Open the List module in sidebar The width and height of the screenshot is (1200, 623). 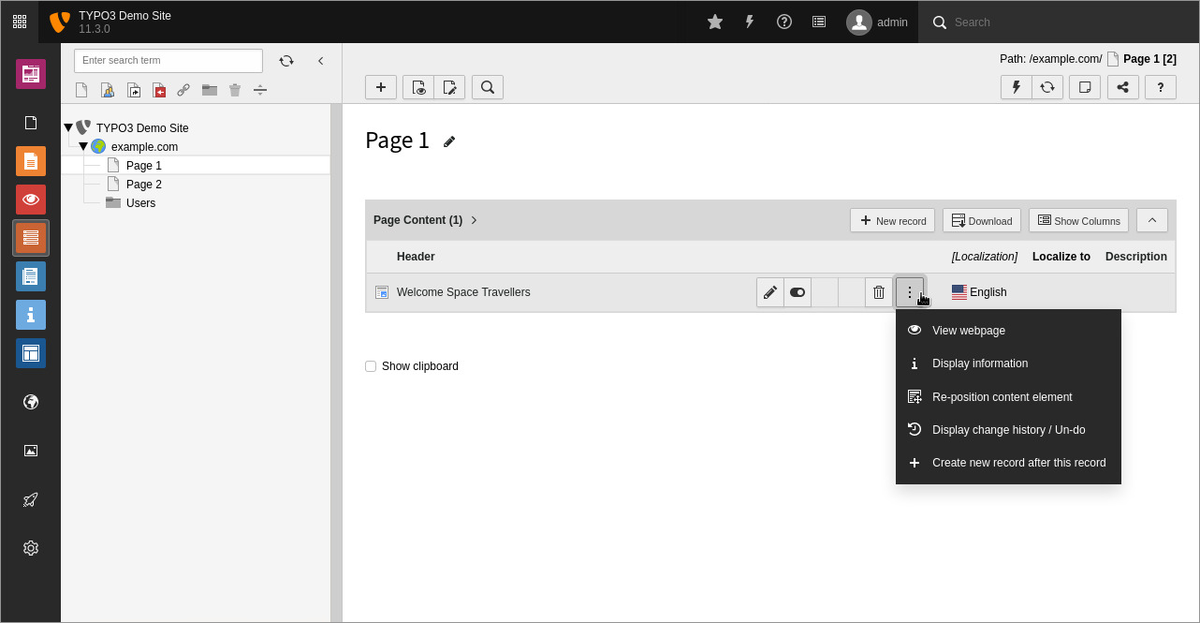point(31,238)
